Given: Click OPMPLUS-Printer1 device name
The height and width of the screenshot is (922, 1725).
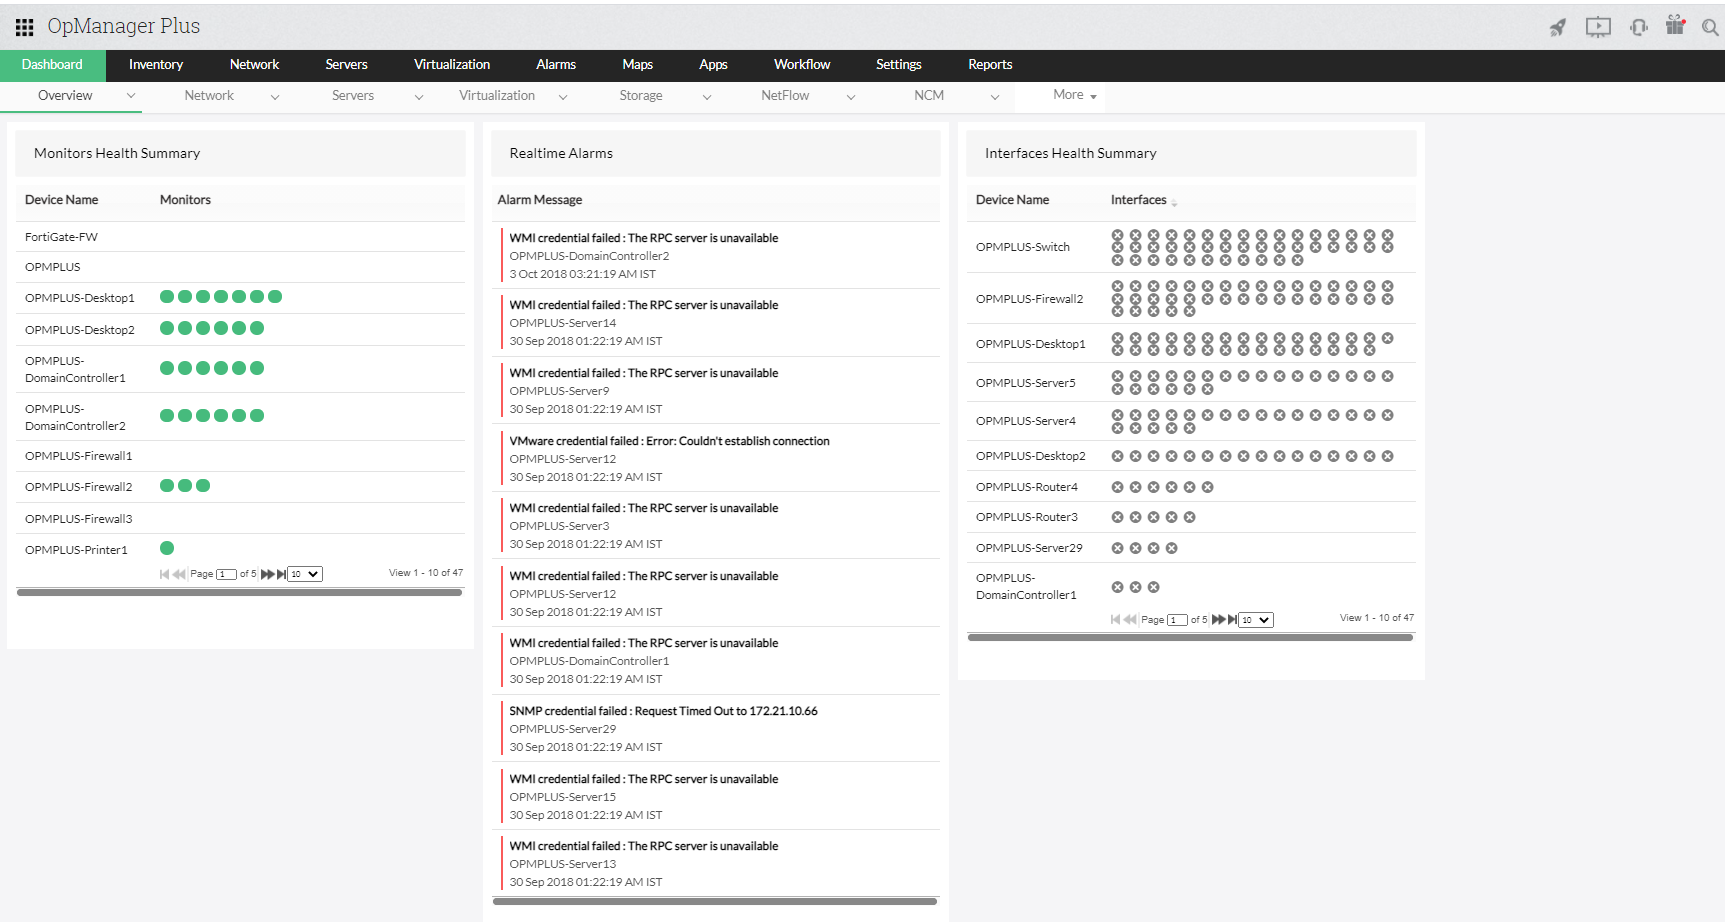Looking at the screenshot, I should coord(76,550).
